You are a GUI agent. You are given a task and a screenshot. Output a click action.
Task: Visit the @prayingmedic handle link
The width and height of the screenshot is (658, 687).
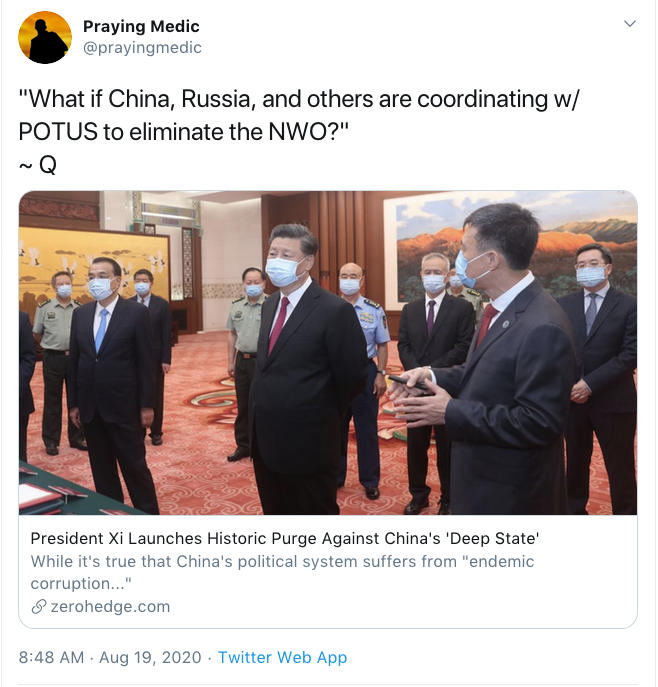(142, 47)
